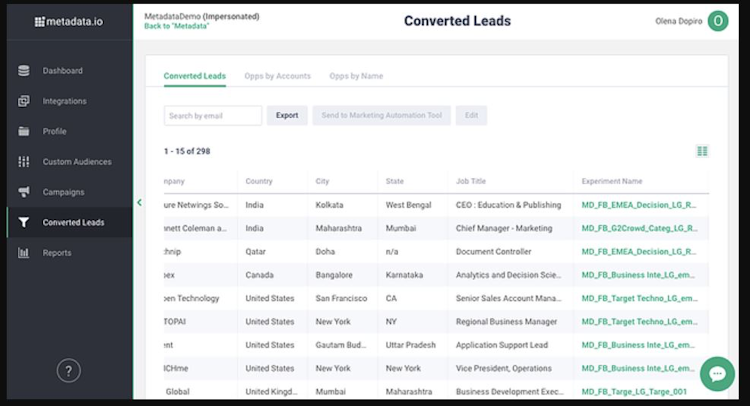Click the Reports bar chart icon
Viewport: 750px width, 406px height.
[24, 253]
